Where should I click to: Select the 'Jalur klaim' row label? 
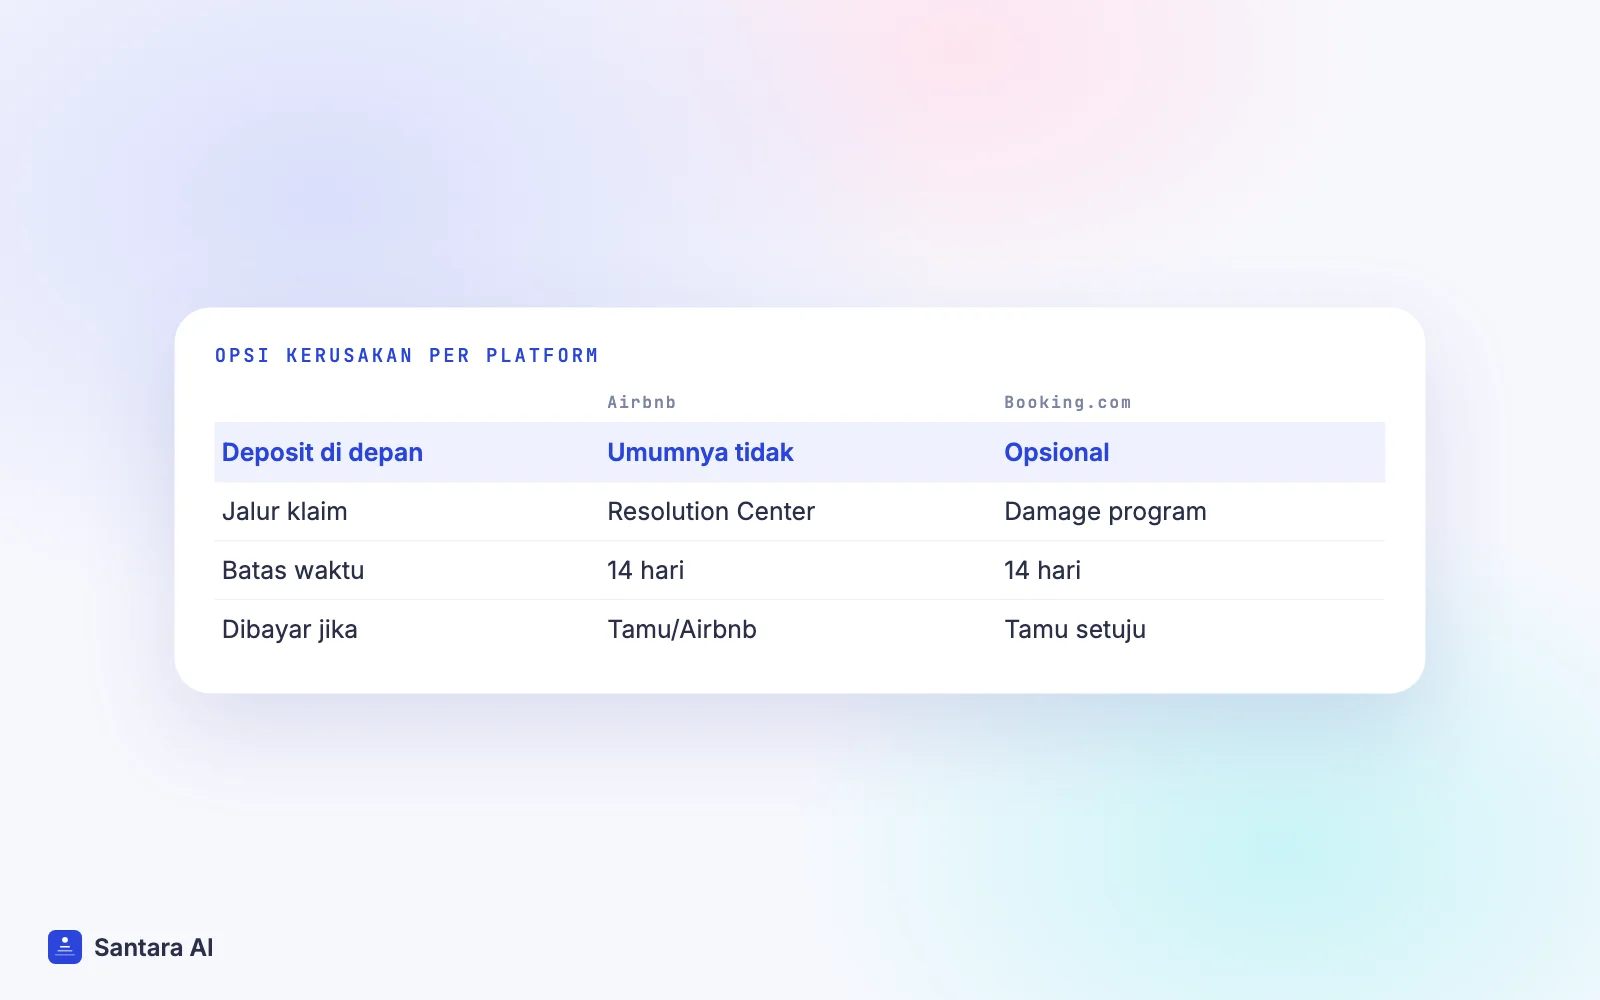tap(285, 511)
